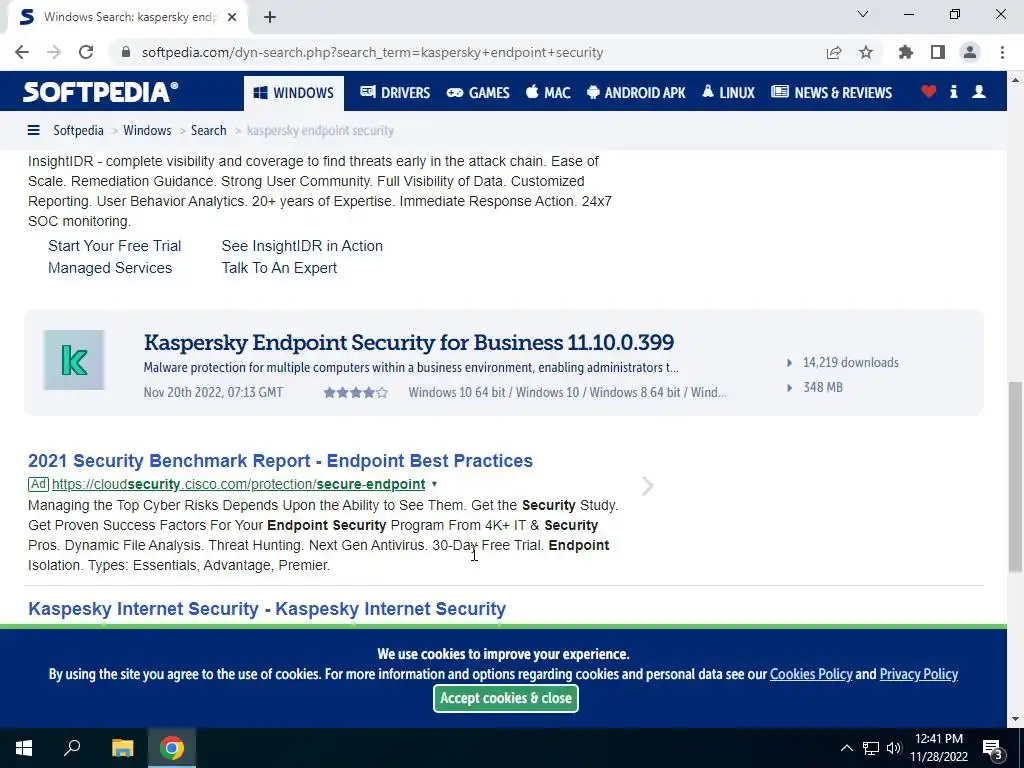Bookmark this page with the star icon

(866, 52)
